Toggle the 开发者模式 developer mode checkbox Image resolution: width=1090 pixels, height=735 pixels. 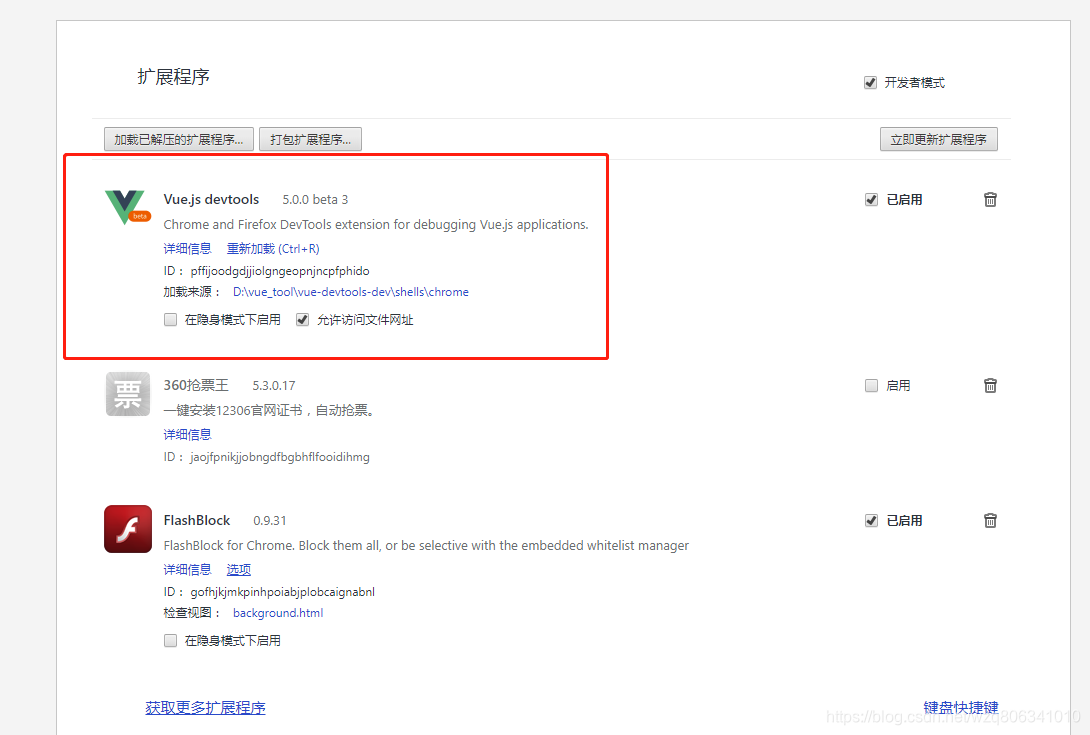coord(870,83)
